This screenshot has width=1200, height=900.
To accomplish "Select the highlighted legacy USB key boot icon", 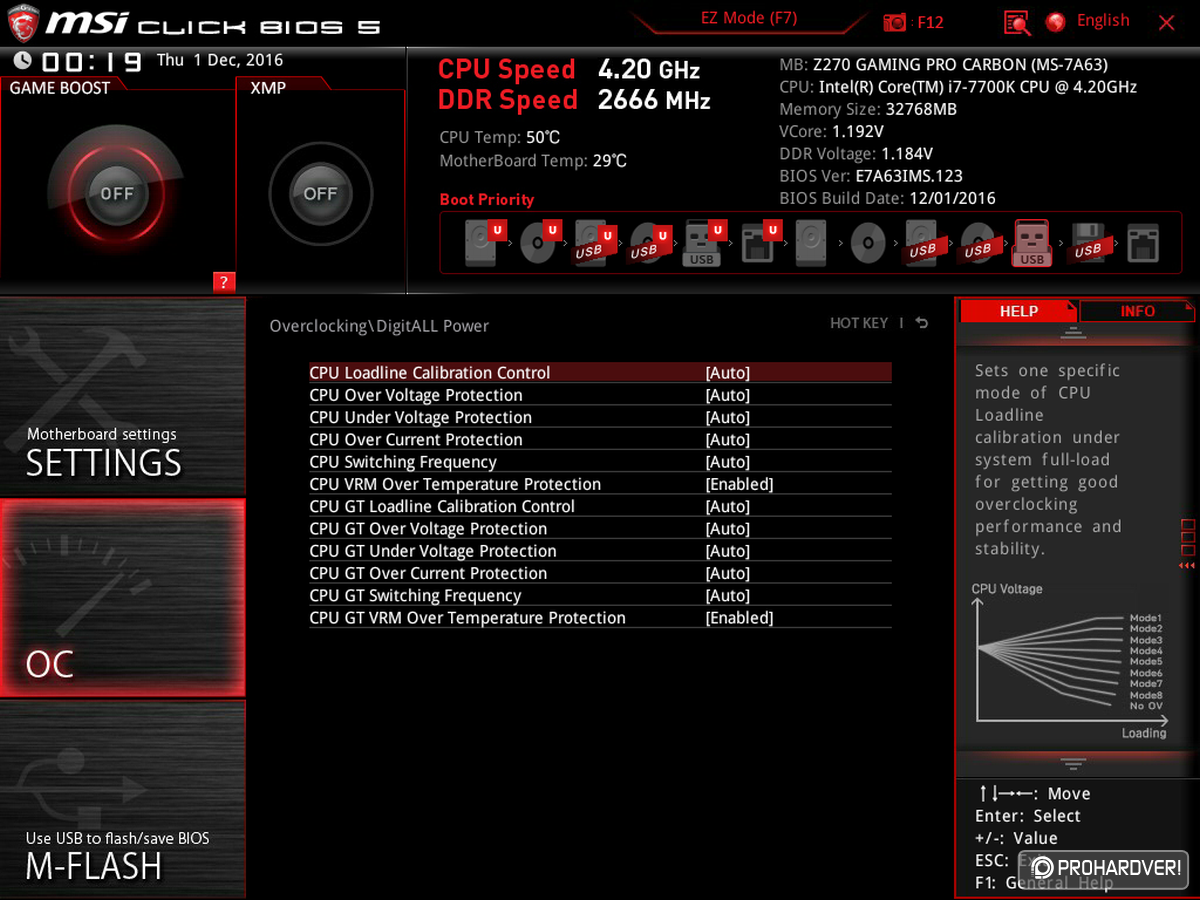I will pyautogui.click(x=1032, y=244).
